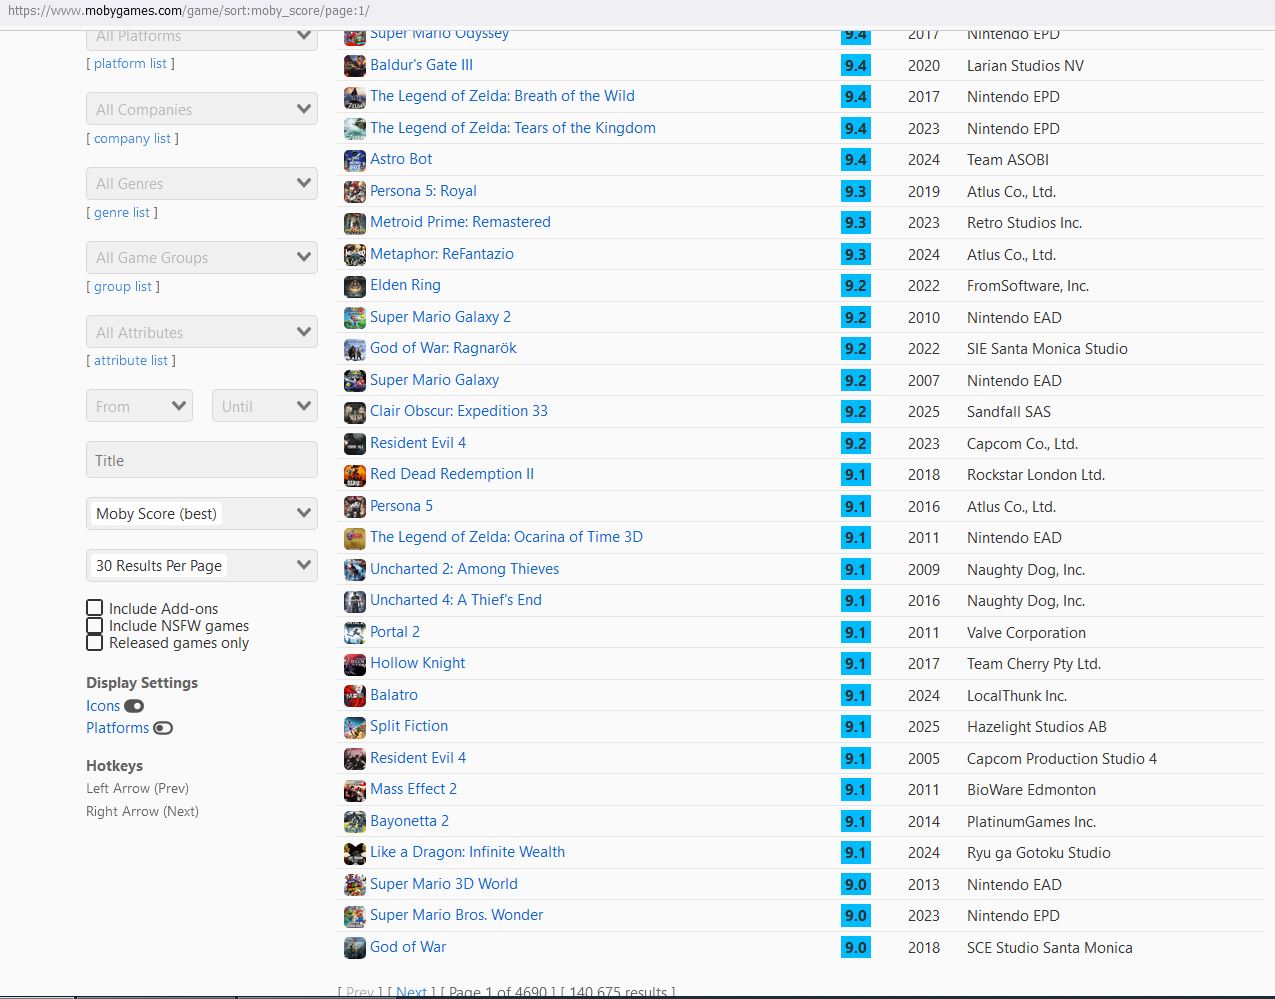Click the Icons display settings label
The image size is (1275, 999).
tap(103, 706)
